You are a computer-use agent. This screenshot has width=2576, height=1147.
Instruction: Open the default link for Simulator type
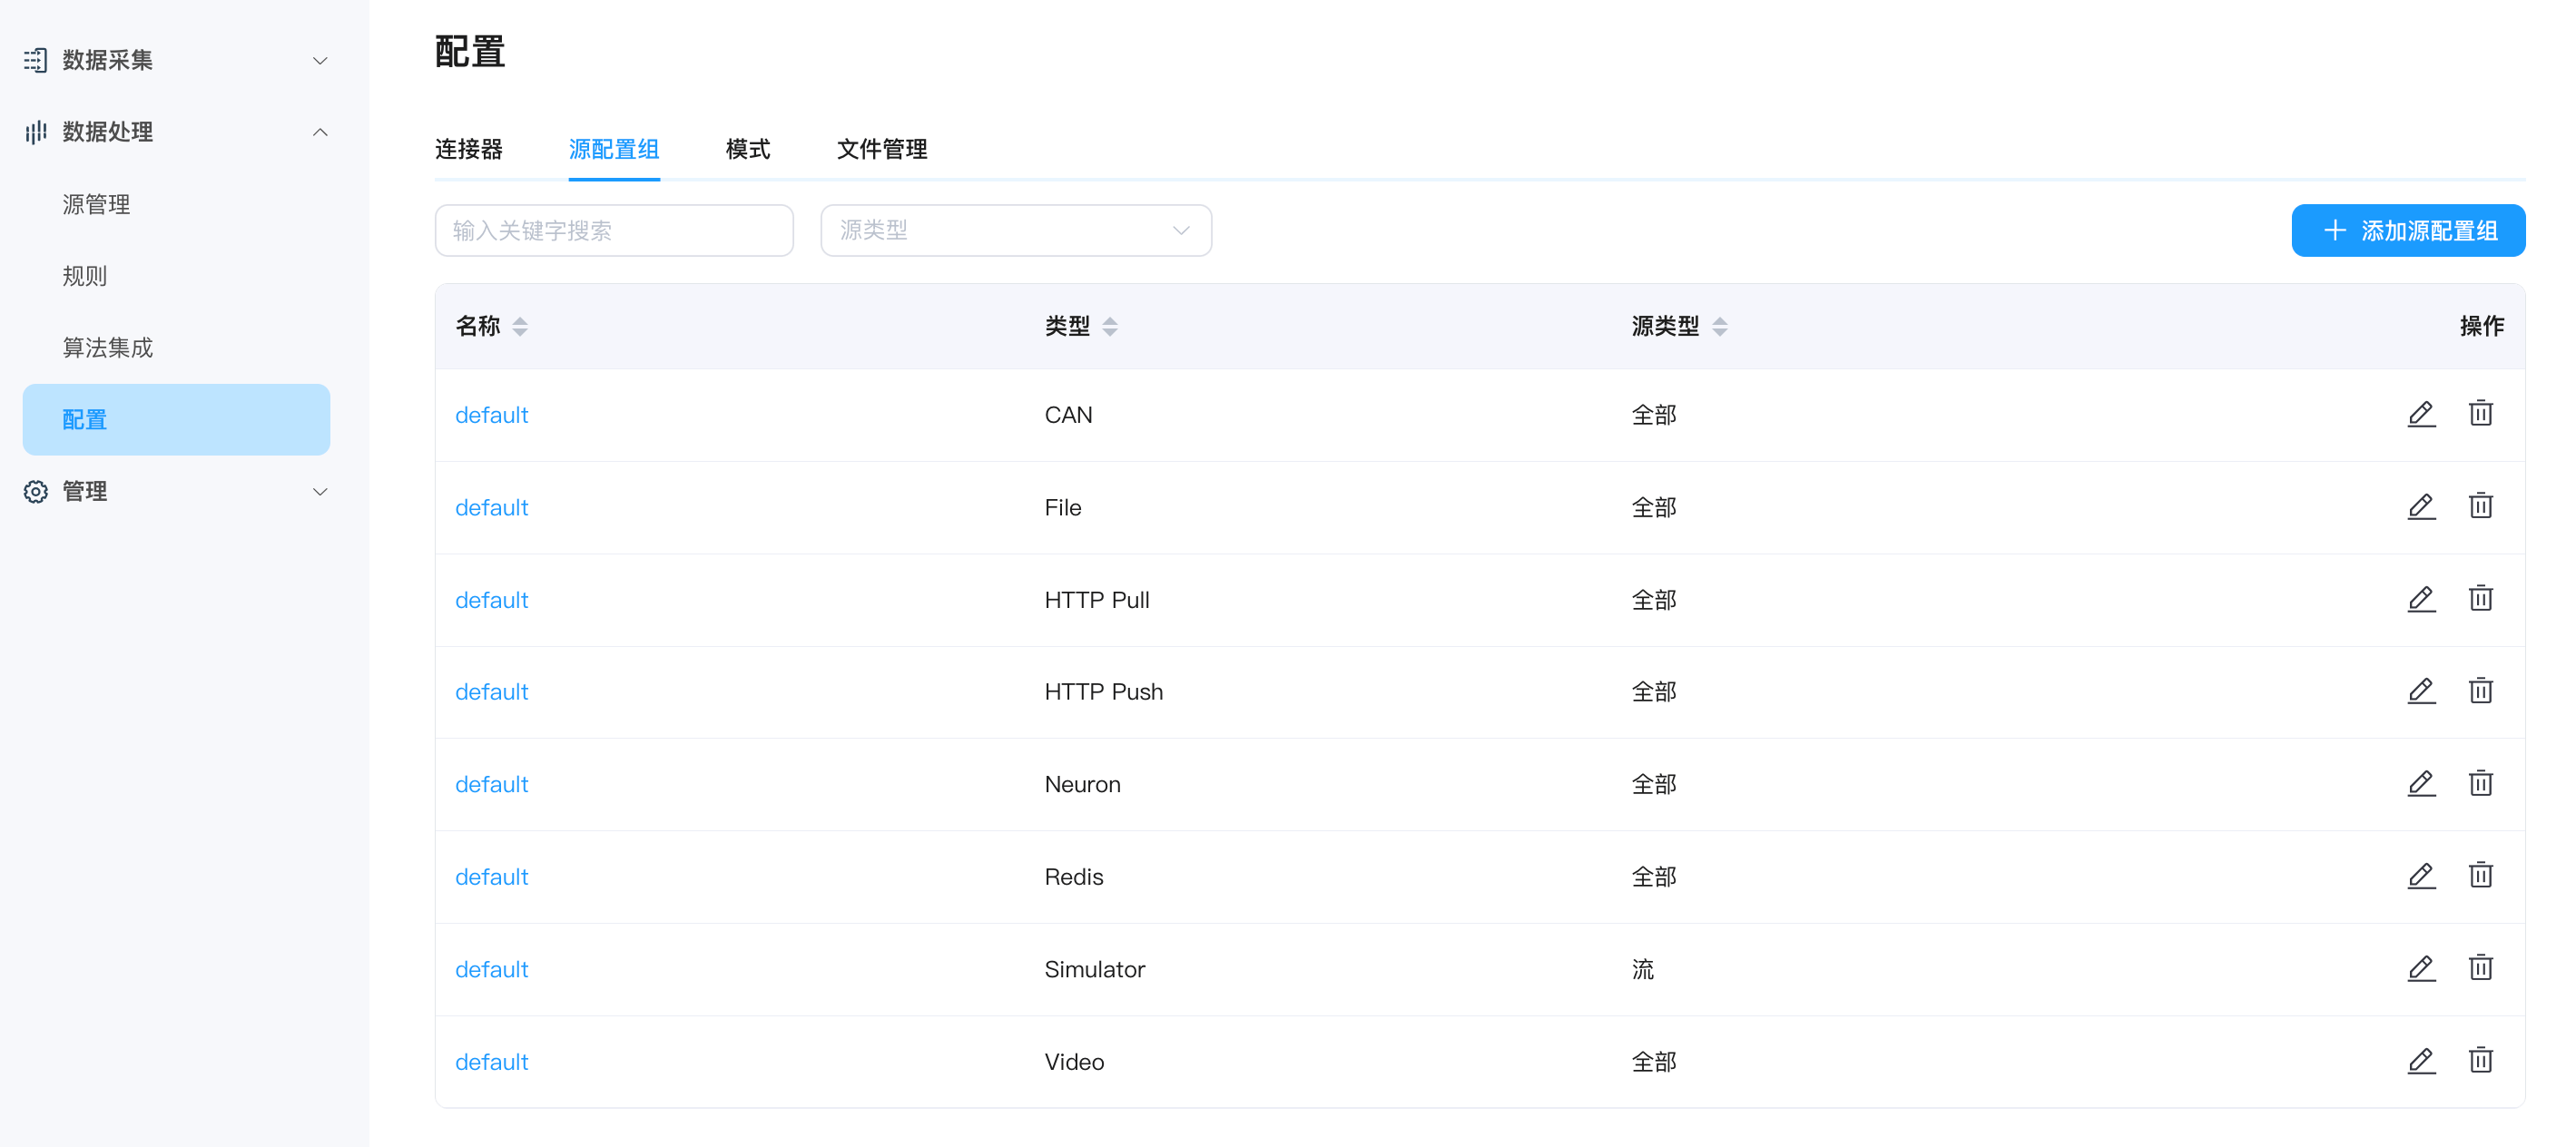pos(491,969)
